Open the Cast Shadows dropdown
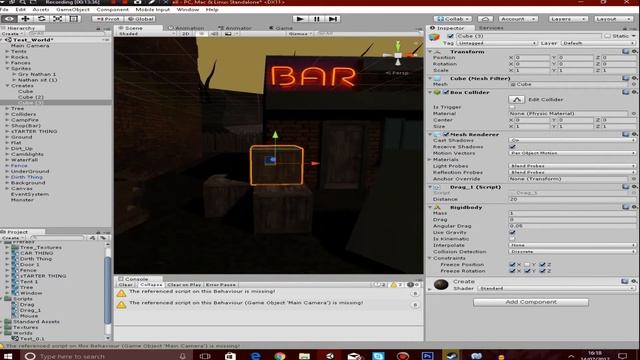The height and width of the screenshot is (360, 640). point(572,140)
